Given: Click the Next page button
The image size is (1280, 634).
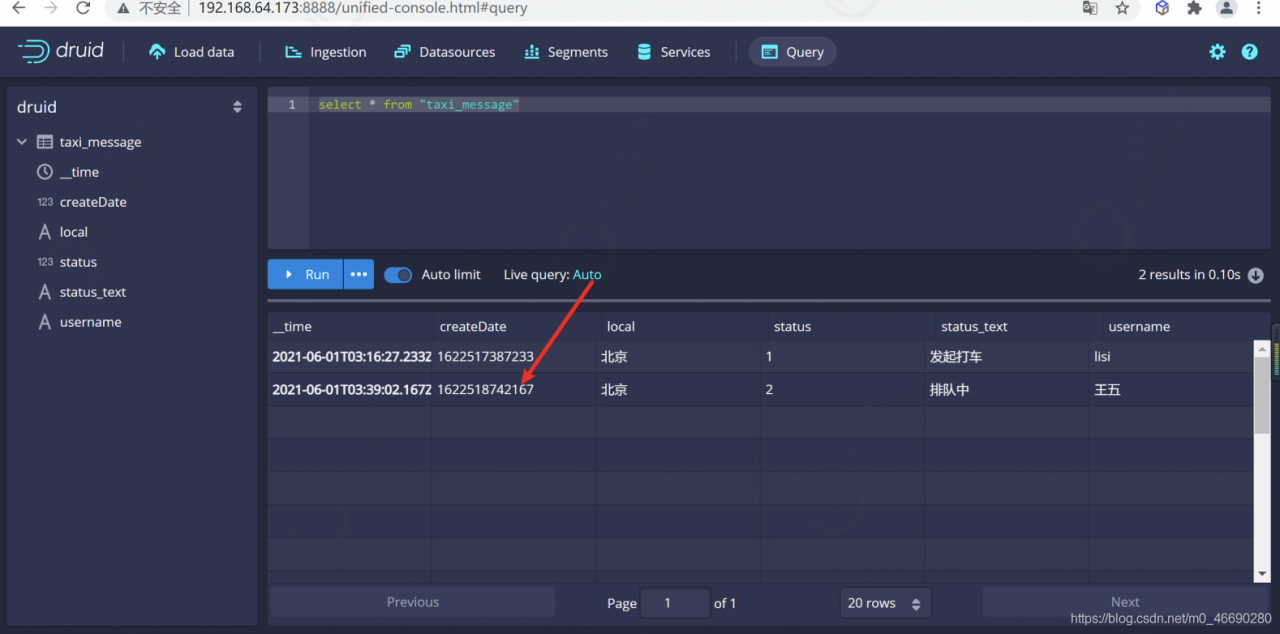Looking at the screenshot, I should coord(1125,602).
